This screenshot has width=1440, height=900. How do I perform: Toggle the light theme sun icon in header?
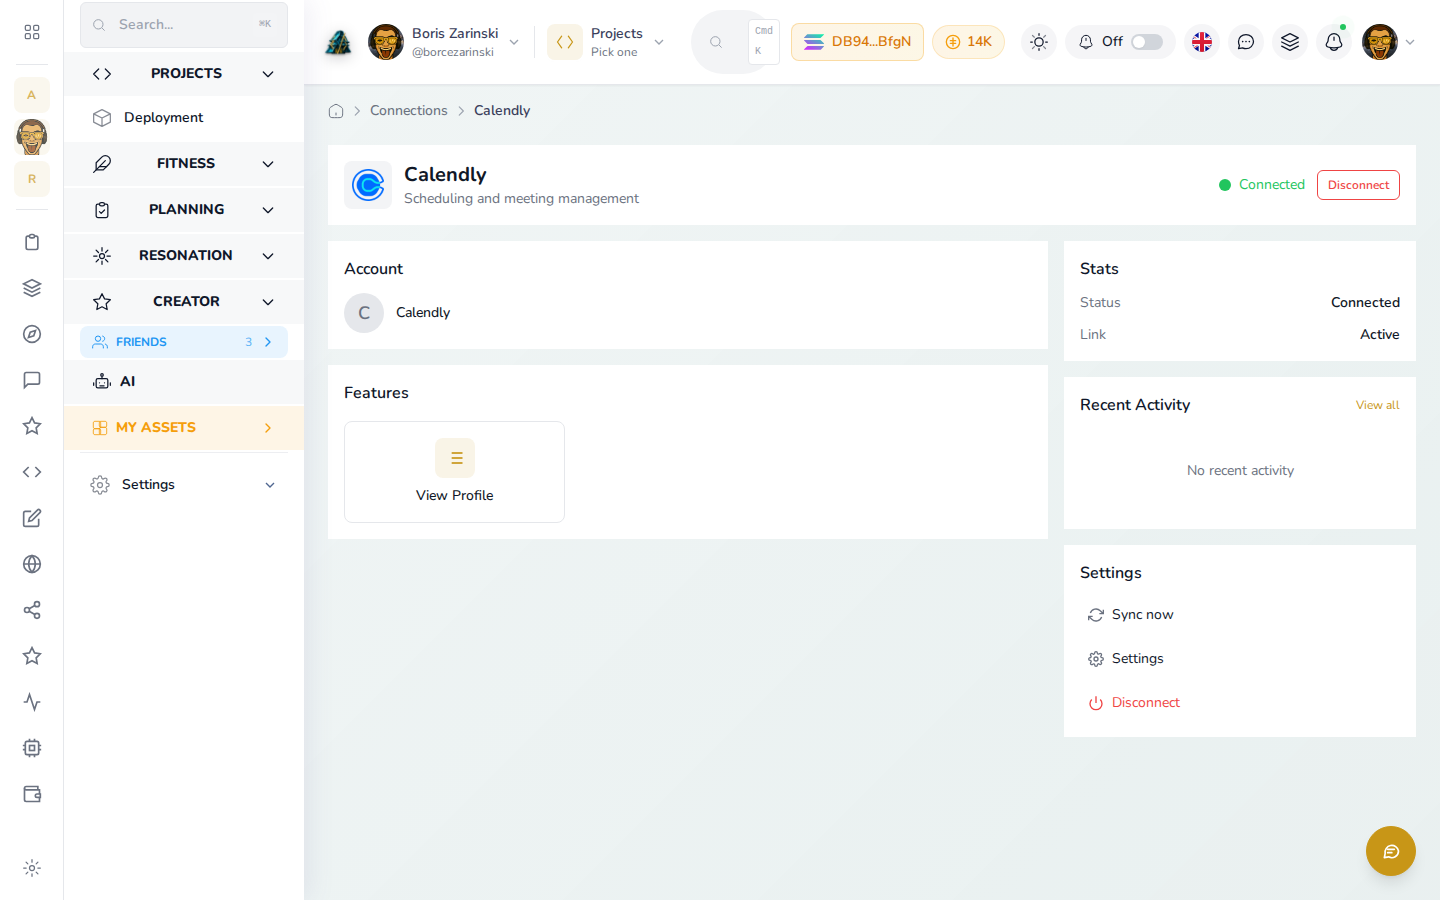click(1039, 42)
